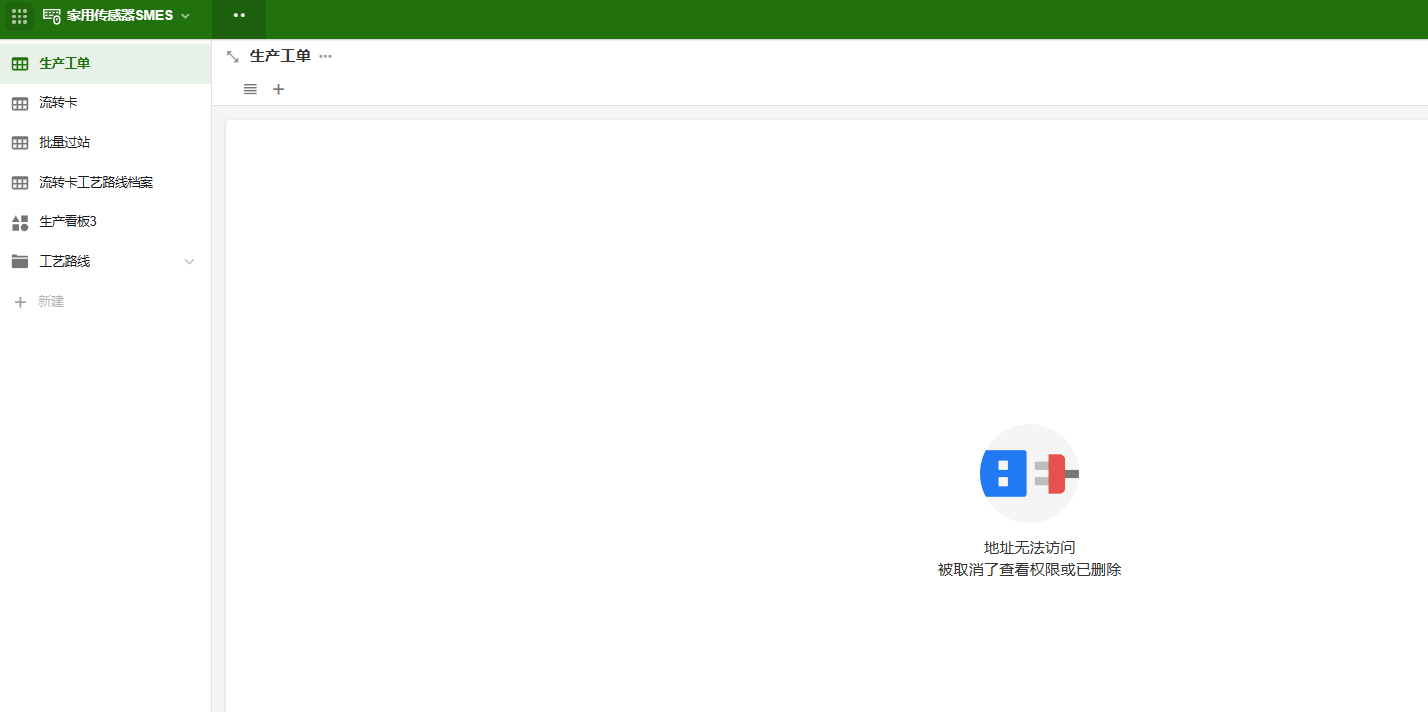Viewport: 1428px width, 712px height.
Task: Click the 地址无法访问 error message
Action: tap(1029, 548)
